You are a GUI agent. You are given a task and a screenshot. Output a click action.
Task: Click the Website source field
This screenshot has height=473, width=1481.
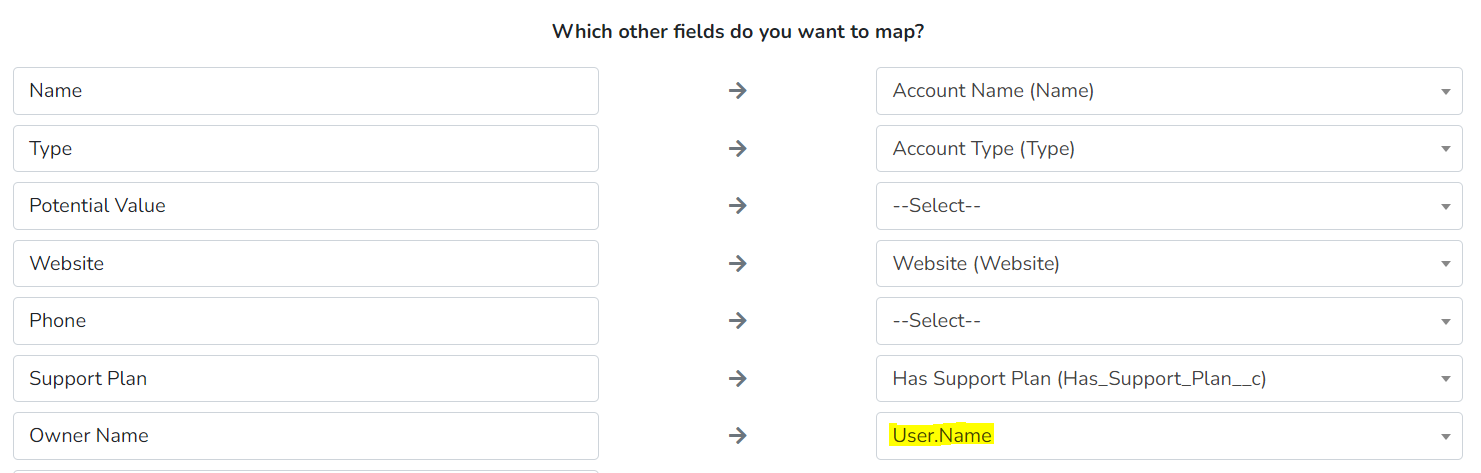305,264
